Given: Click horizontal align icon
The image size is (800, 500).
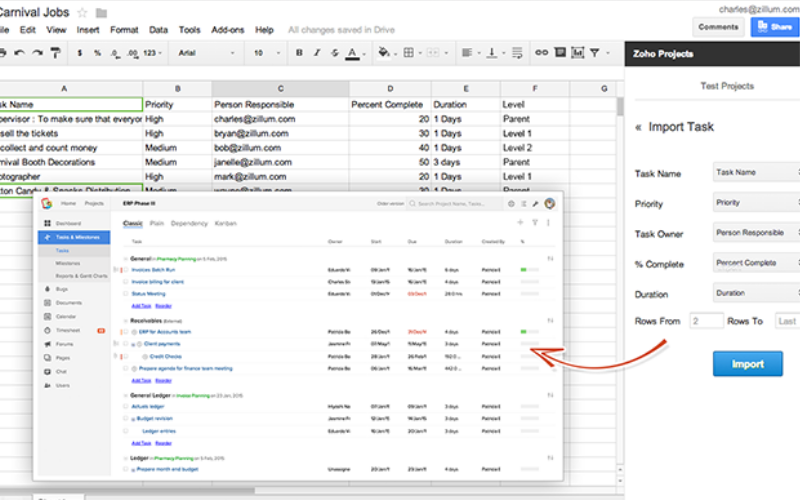Looking at the screenshot, I should click(466, 53).
